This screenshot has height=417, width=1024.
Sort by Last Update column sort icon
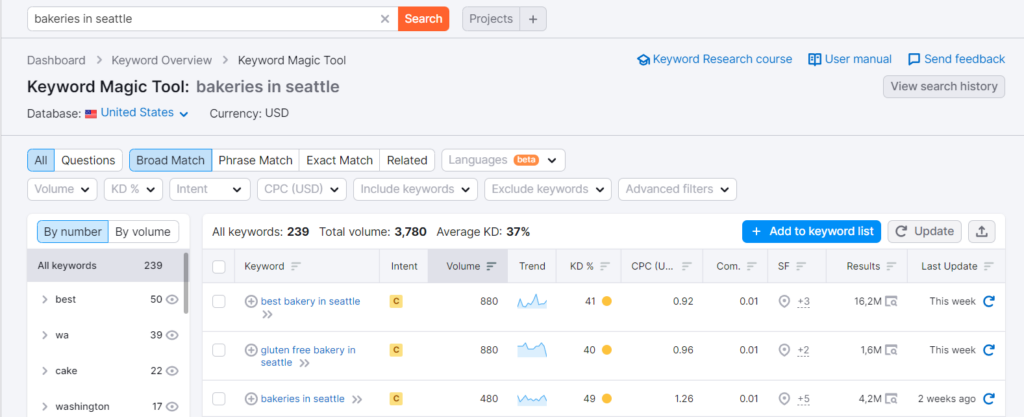click(989, 266)
